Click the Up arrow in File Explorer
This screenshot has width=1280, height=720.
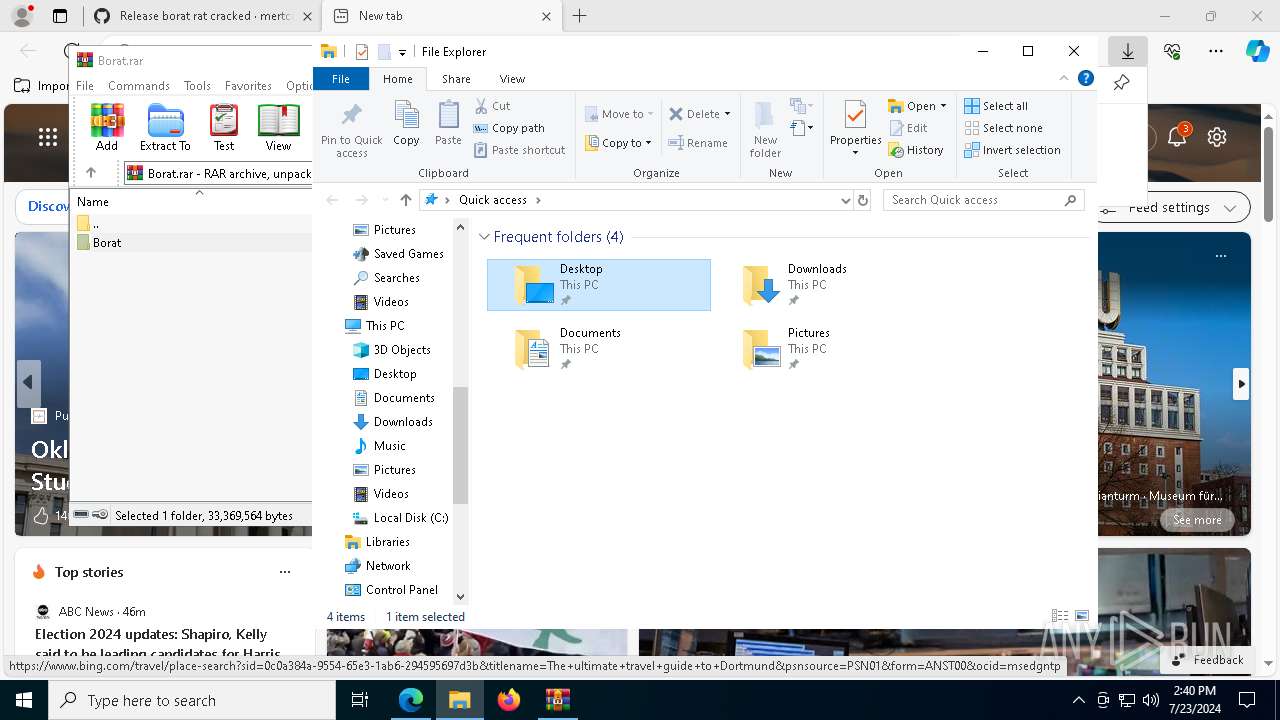coord(406,200)
